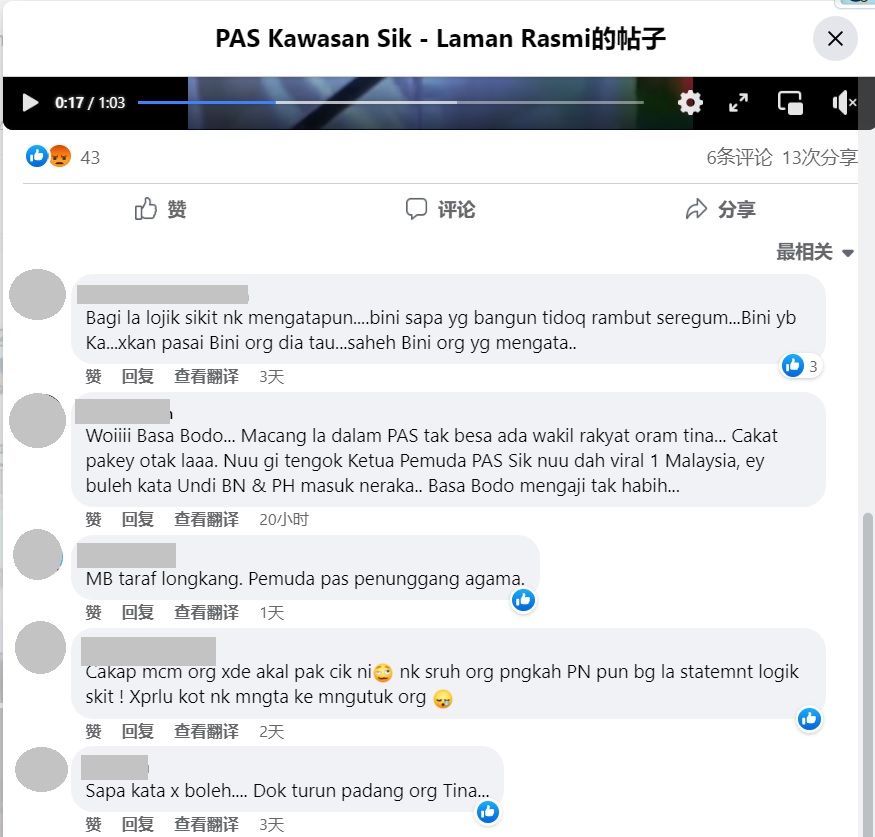Unmute the video sound

[844, 103]
